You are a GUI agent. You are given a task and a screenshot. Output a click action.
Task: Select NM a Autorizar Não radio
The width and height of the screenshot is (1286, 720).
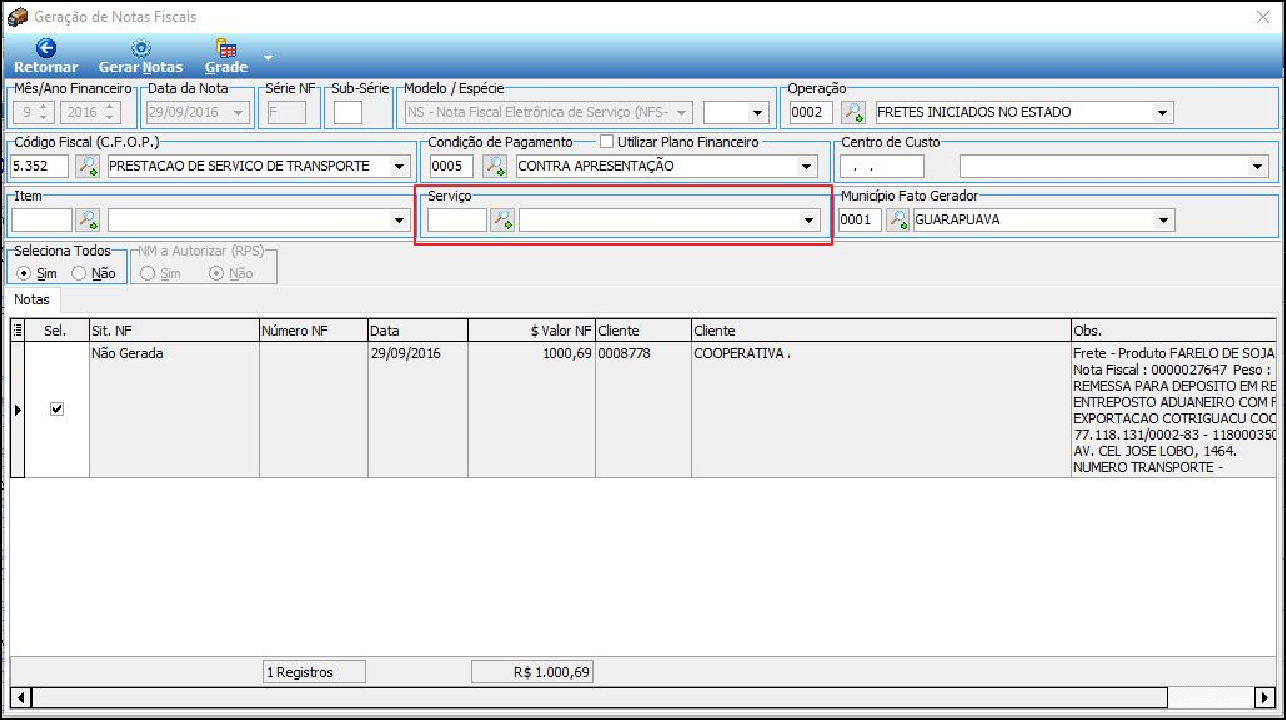click(216, 273)
